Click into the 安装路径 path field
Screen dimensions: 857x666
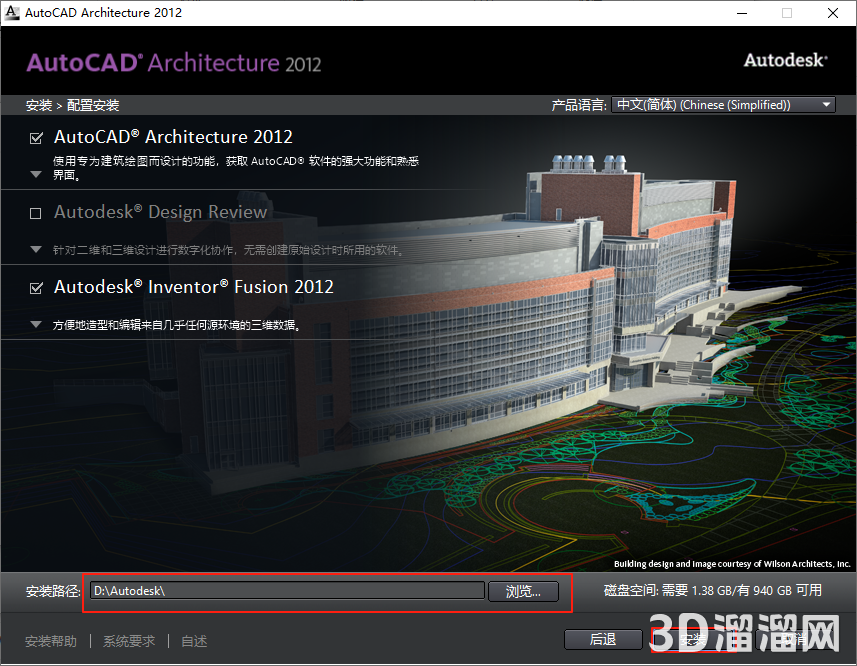pos(286,591)
